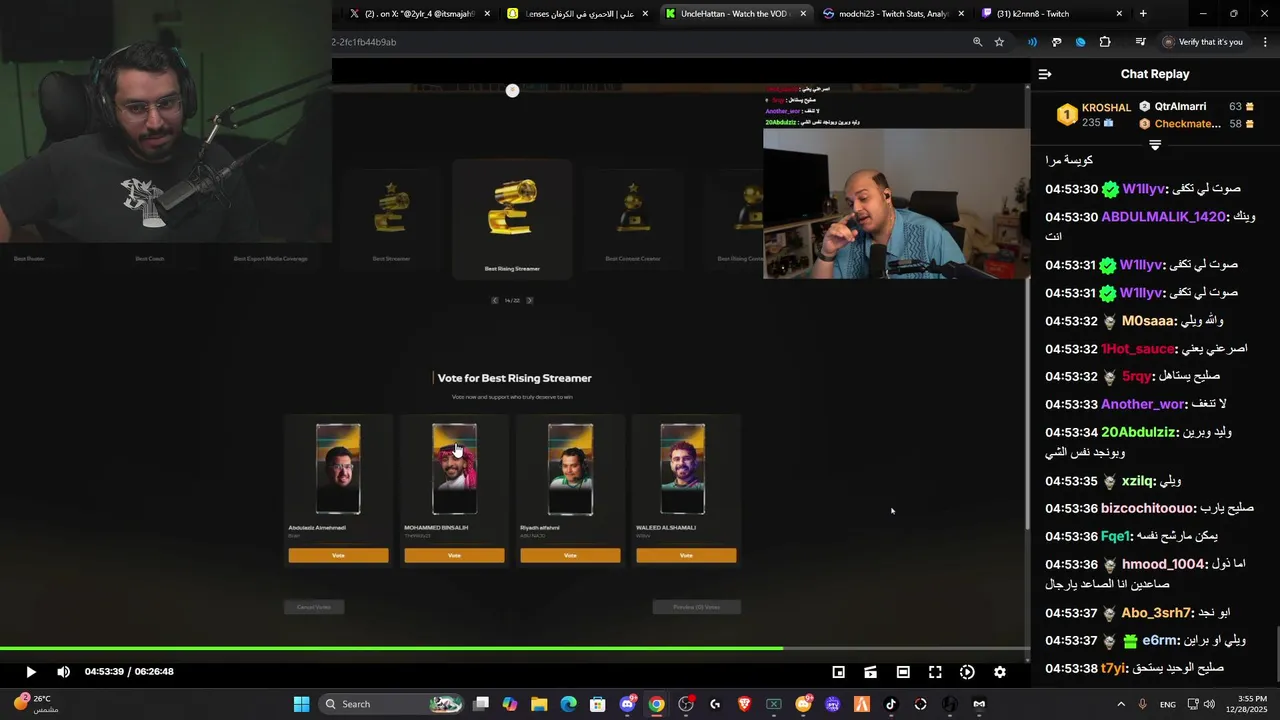This screenshot has height=720, width=1280.
Task: Open chat user 1Hot_sauce
Action: [1138, 349]
